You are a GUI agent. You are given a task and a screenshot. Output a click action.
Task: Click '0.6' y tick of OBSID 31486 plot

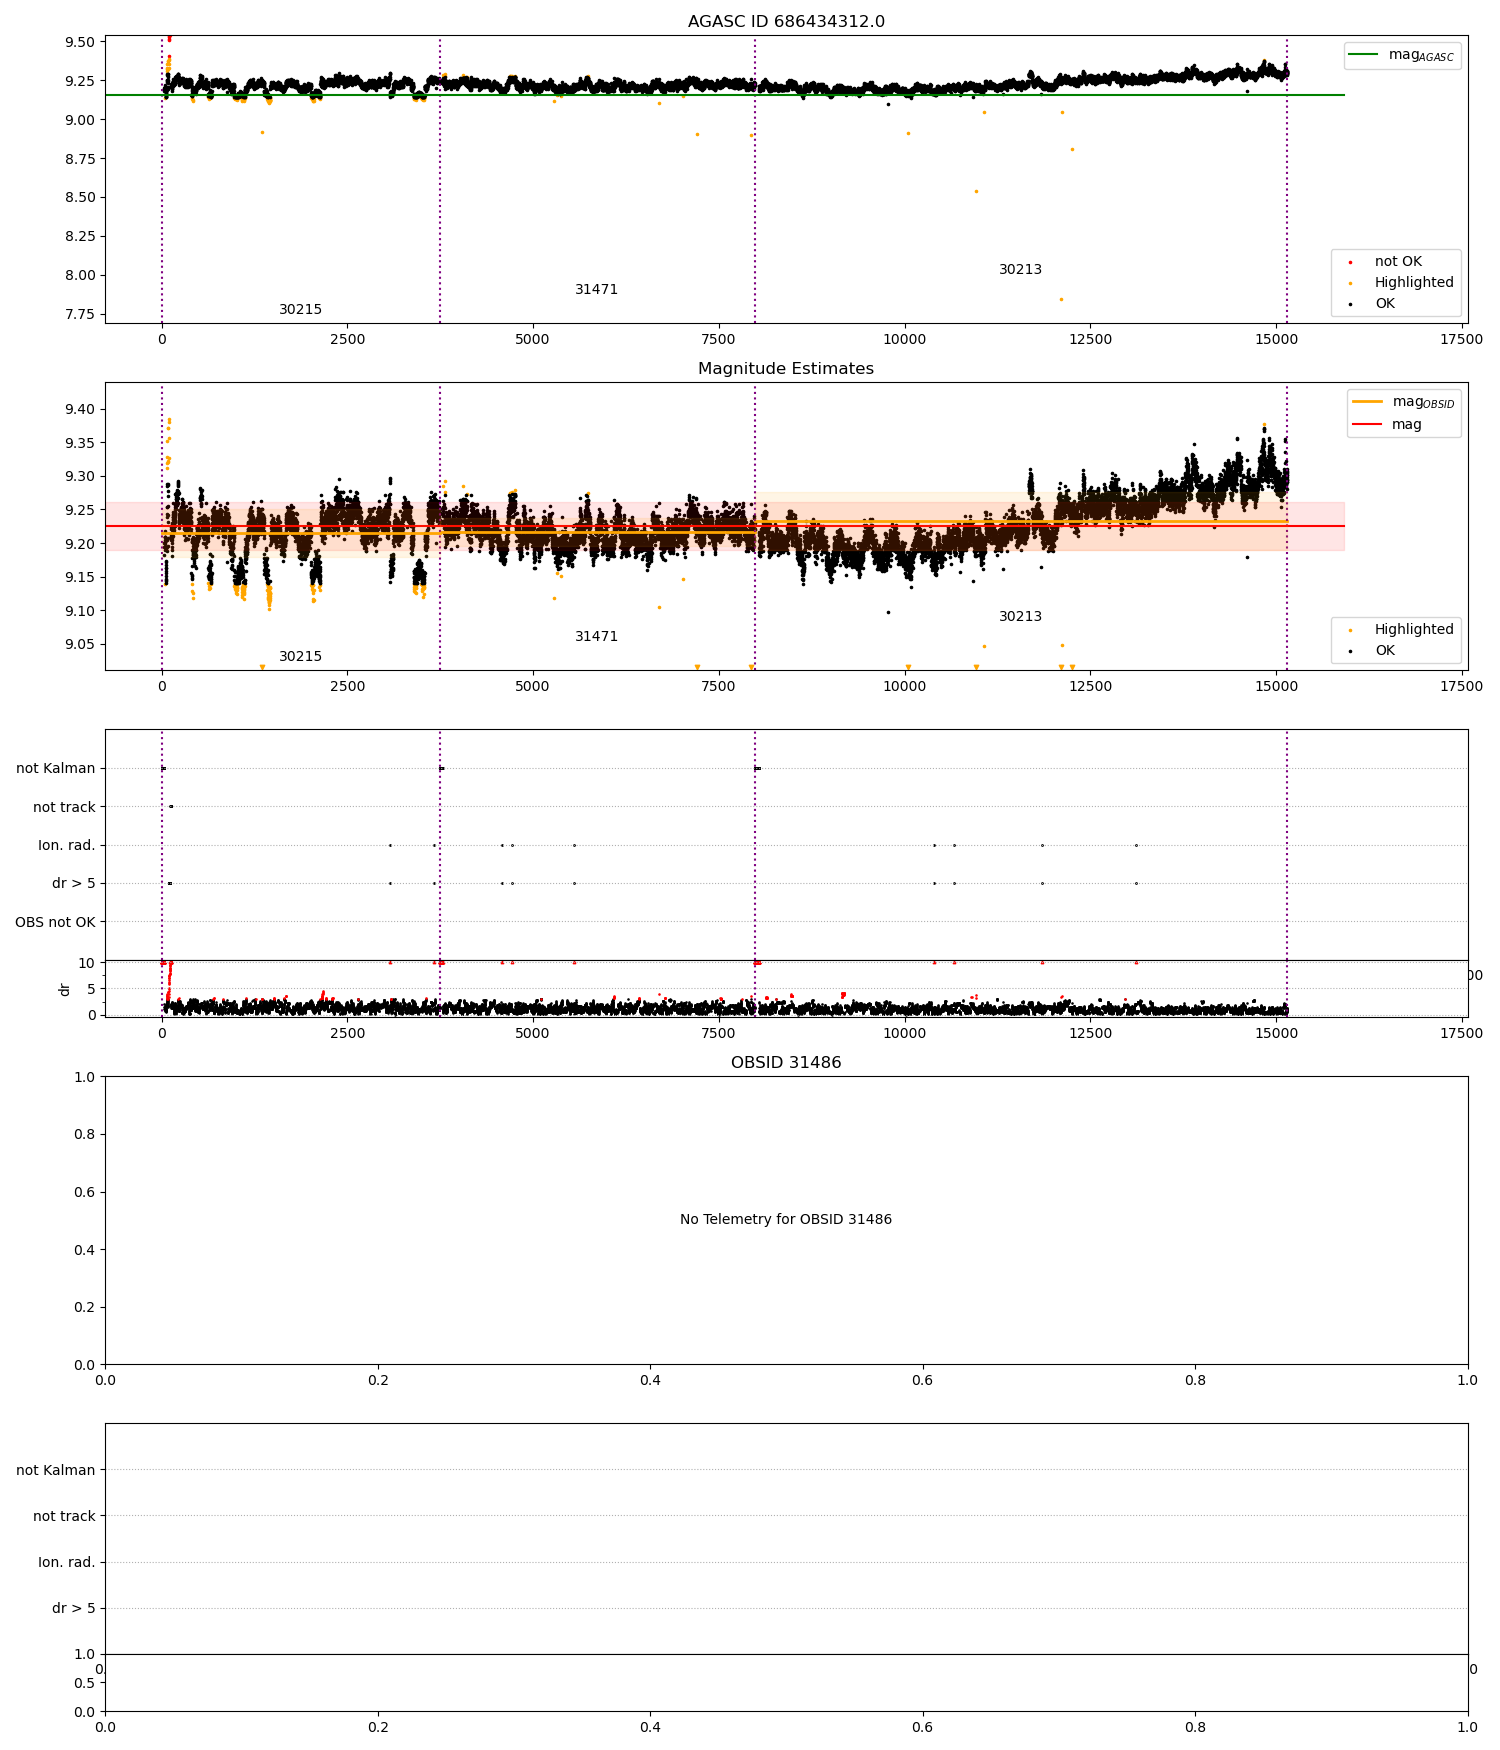point(85,1192)
